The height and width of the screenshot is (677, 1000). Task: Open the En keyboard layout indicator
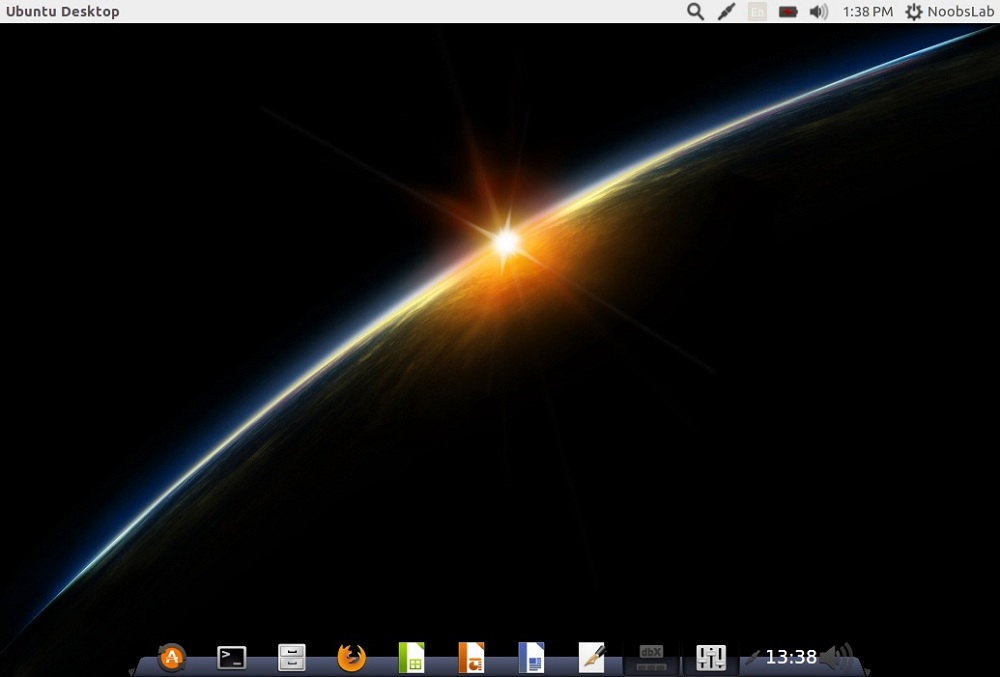pos(757,11)
